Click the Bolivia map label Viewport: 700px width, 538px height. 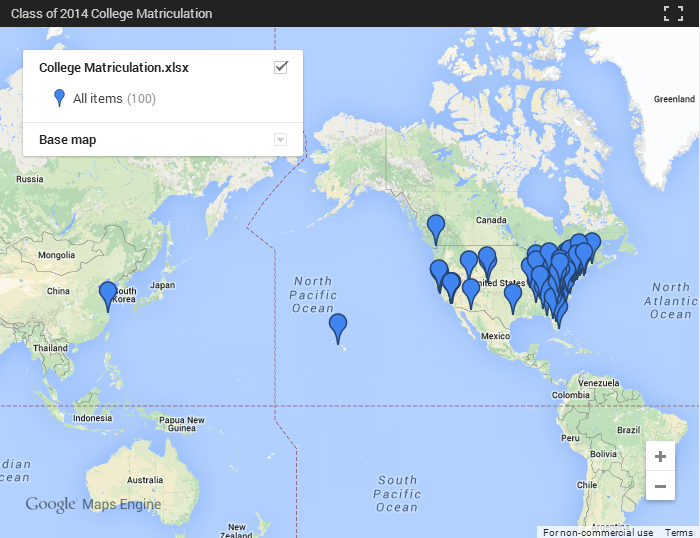point(603,454)
